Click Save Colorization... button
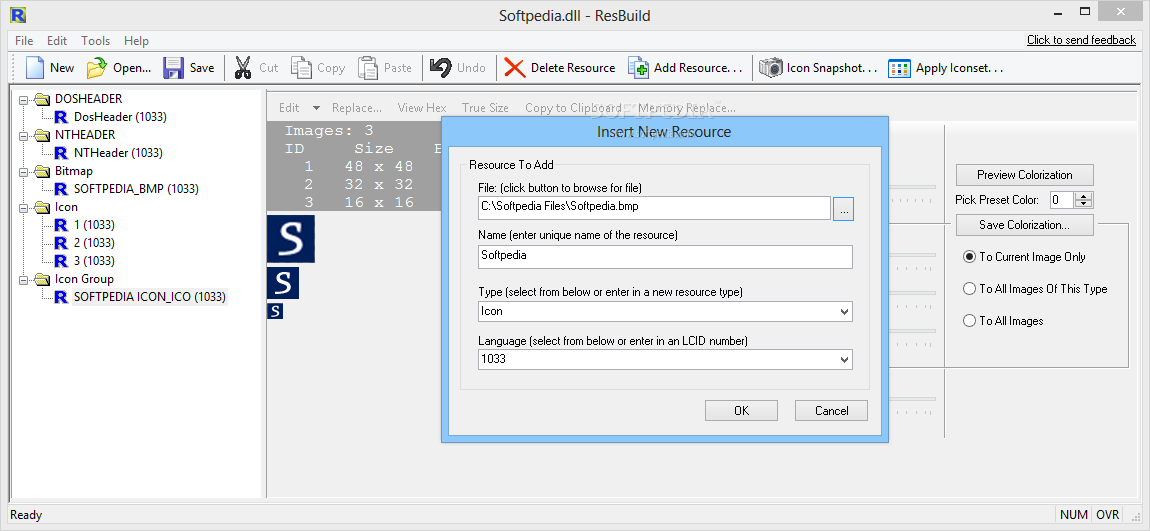The width and height of the screenshot is (1150, 531). tap(1025, 225)
